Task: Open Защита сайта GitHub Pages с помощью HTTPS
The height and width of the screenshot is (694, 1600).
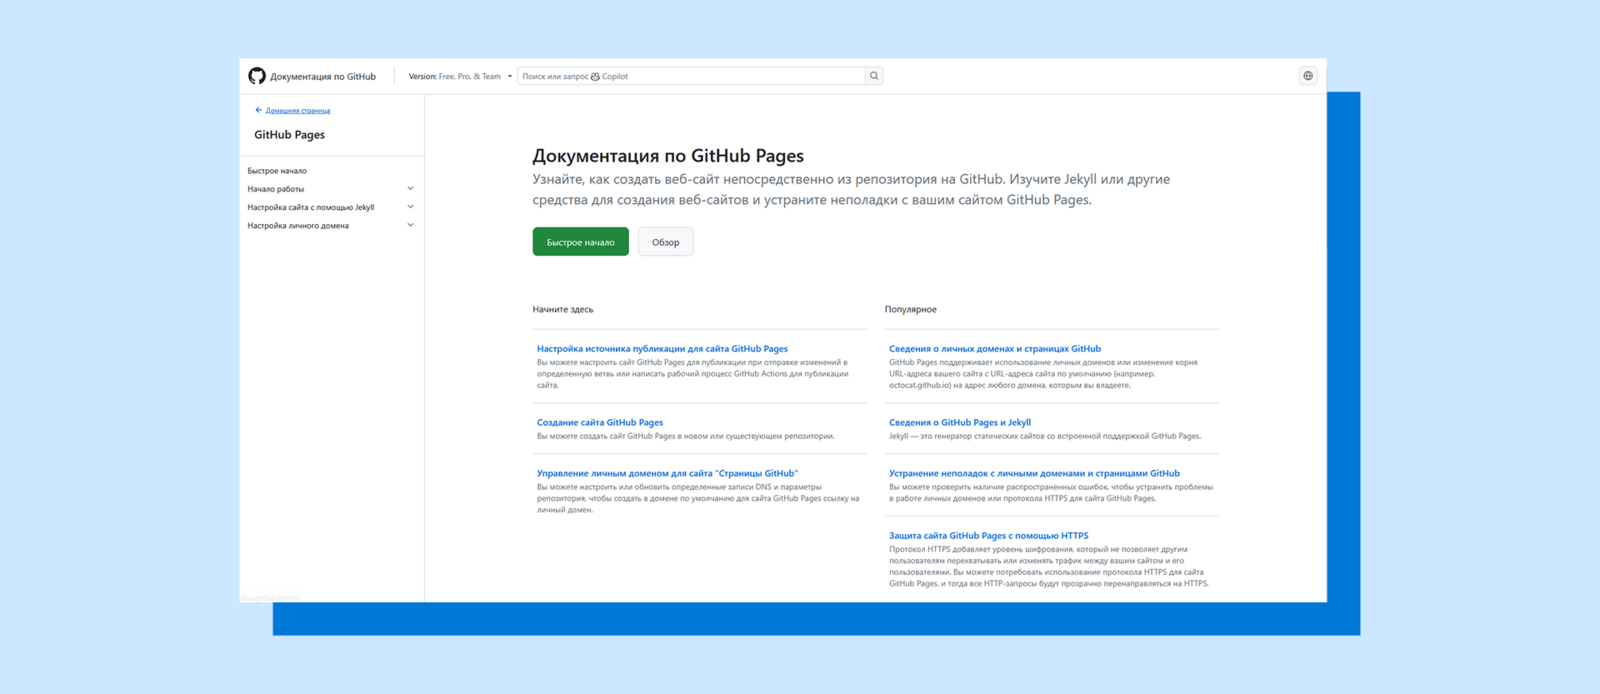Action: (x=989, y=536)
